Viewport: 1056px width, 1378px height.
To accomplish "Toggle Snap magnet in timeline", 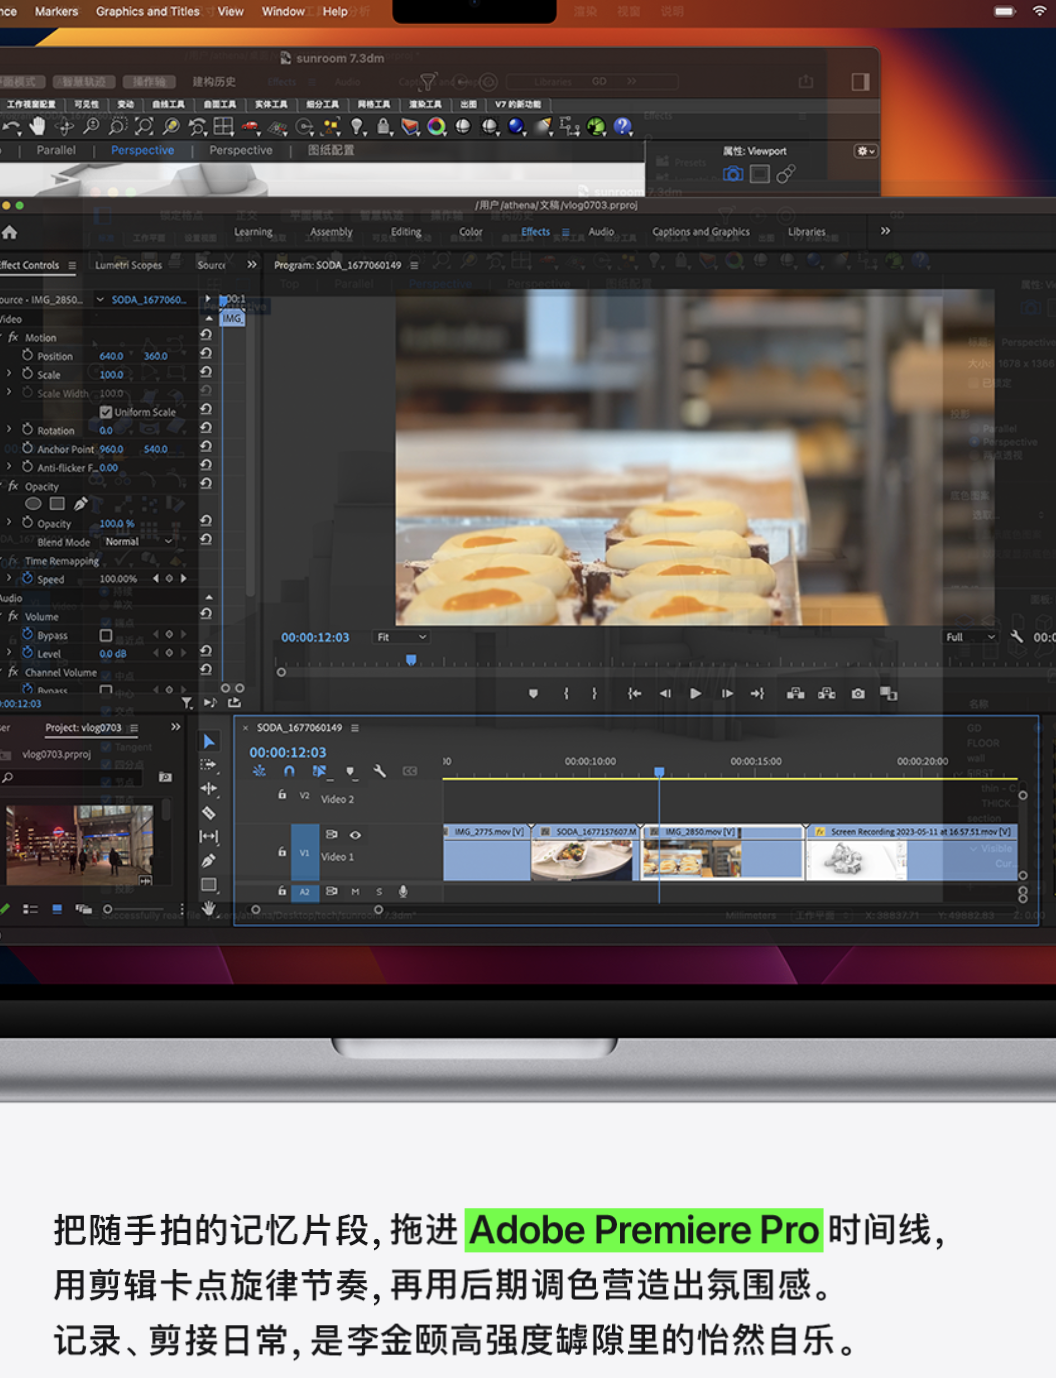I will (x=289, y=771).
